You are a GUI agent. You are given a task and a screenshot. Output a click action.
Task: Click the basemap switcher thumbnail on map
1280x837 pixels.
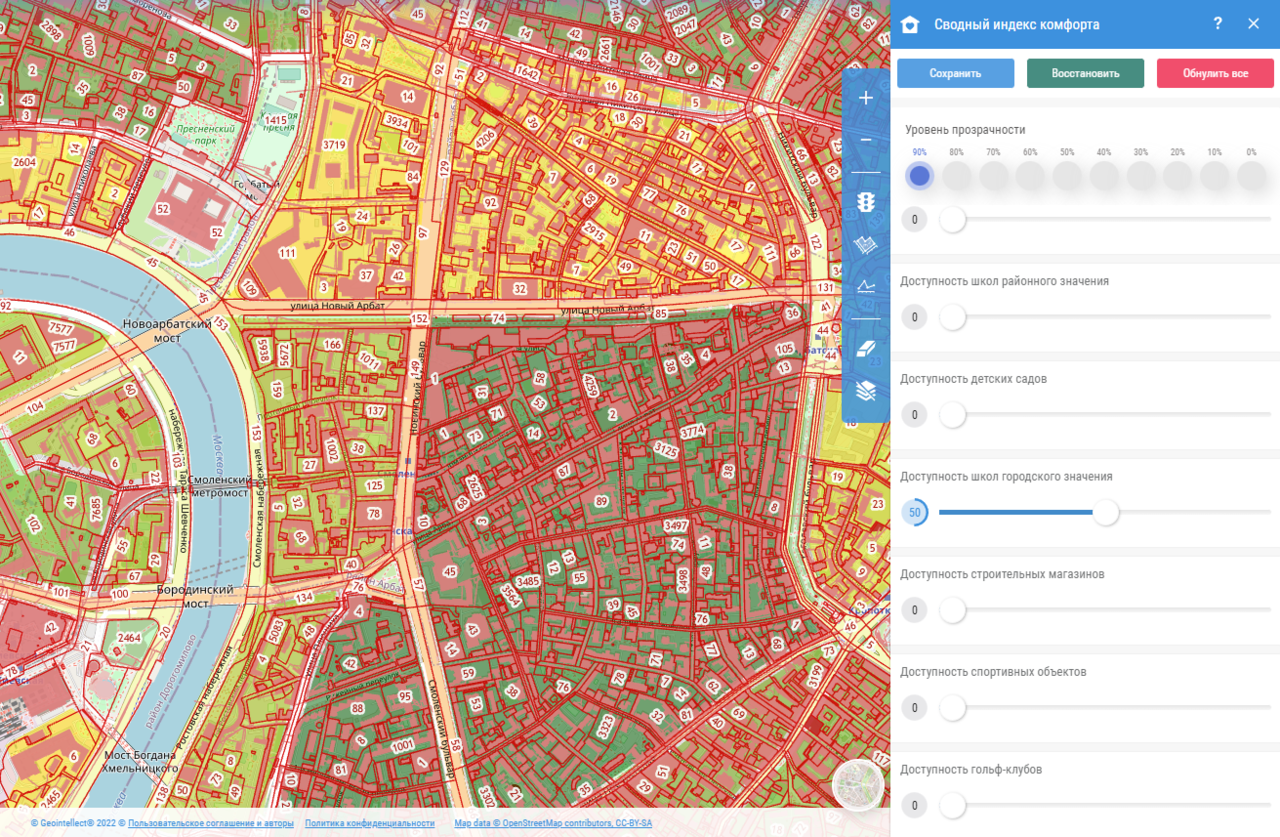coord(858,786)
